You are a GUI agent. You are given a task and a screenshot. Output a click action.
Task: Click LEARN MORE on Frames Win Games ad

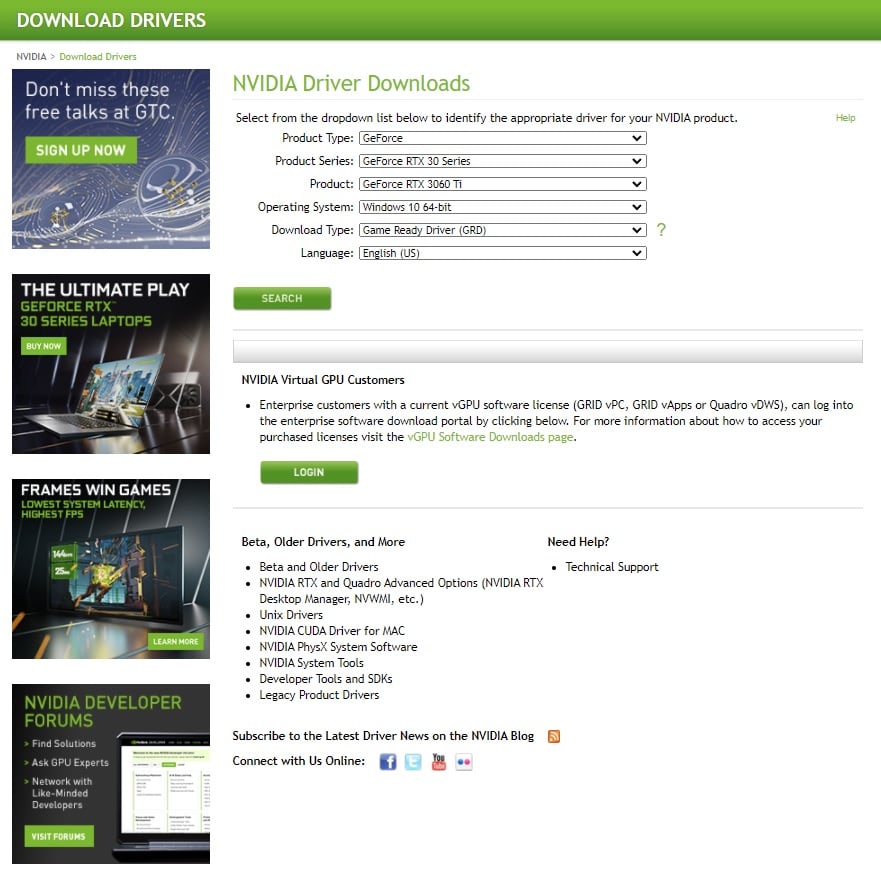[176, 641]
